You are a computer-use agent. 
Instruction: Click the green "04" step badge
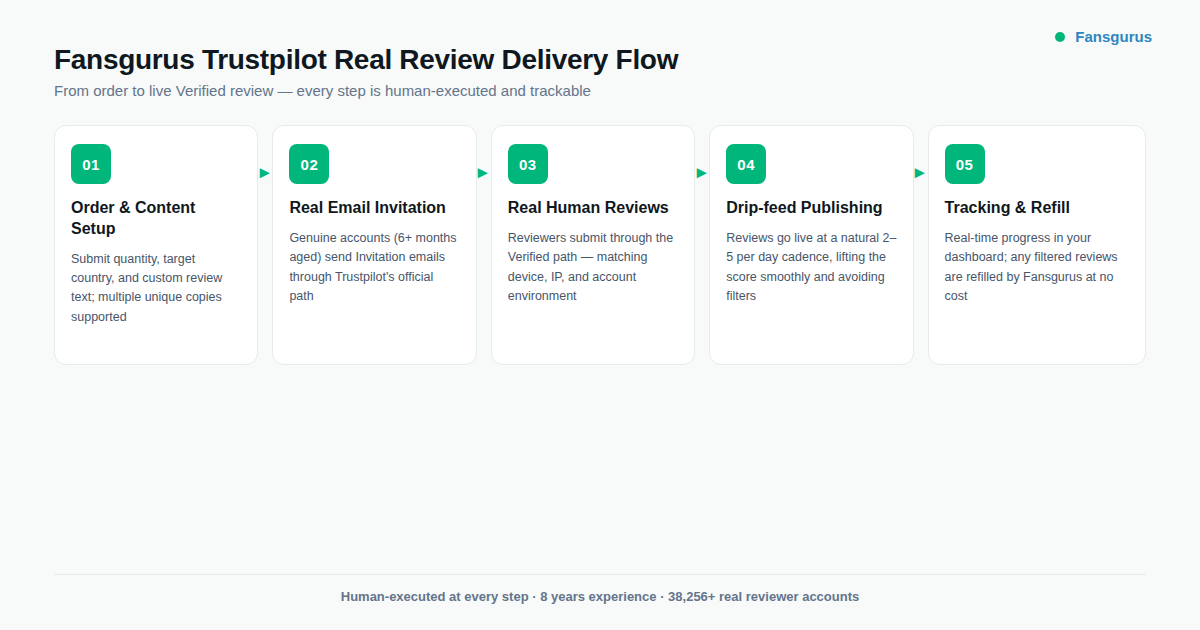coord(746,163)
